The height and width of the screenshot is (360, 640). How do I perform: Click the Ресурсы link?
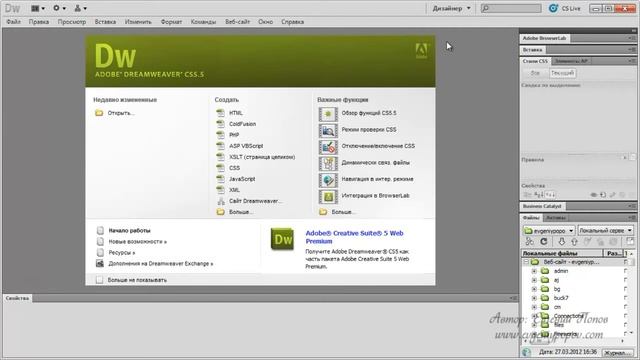(x=122, y=253)
